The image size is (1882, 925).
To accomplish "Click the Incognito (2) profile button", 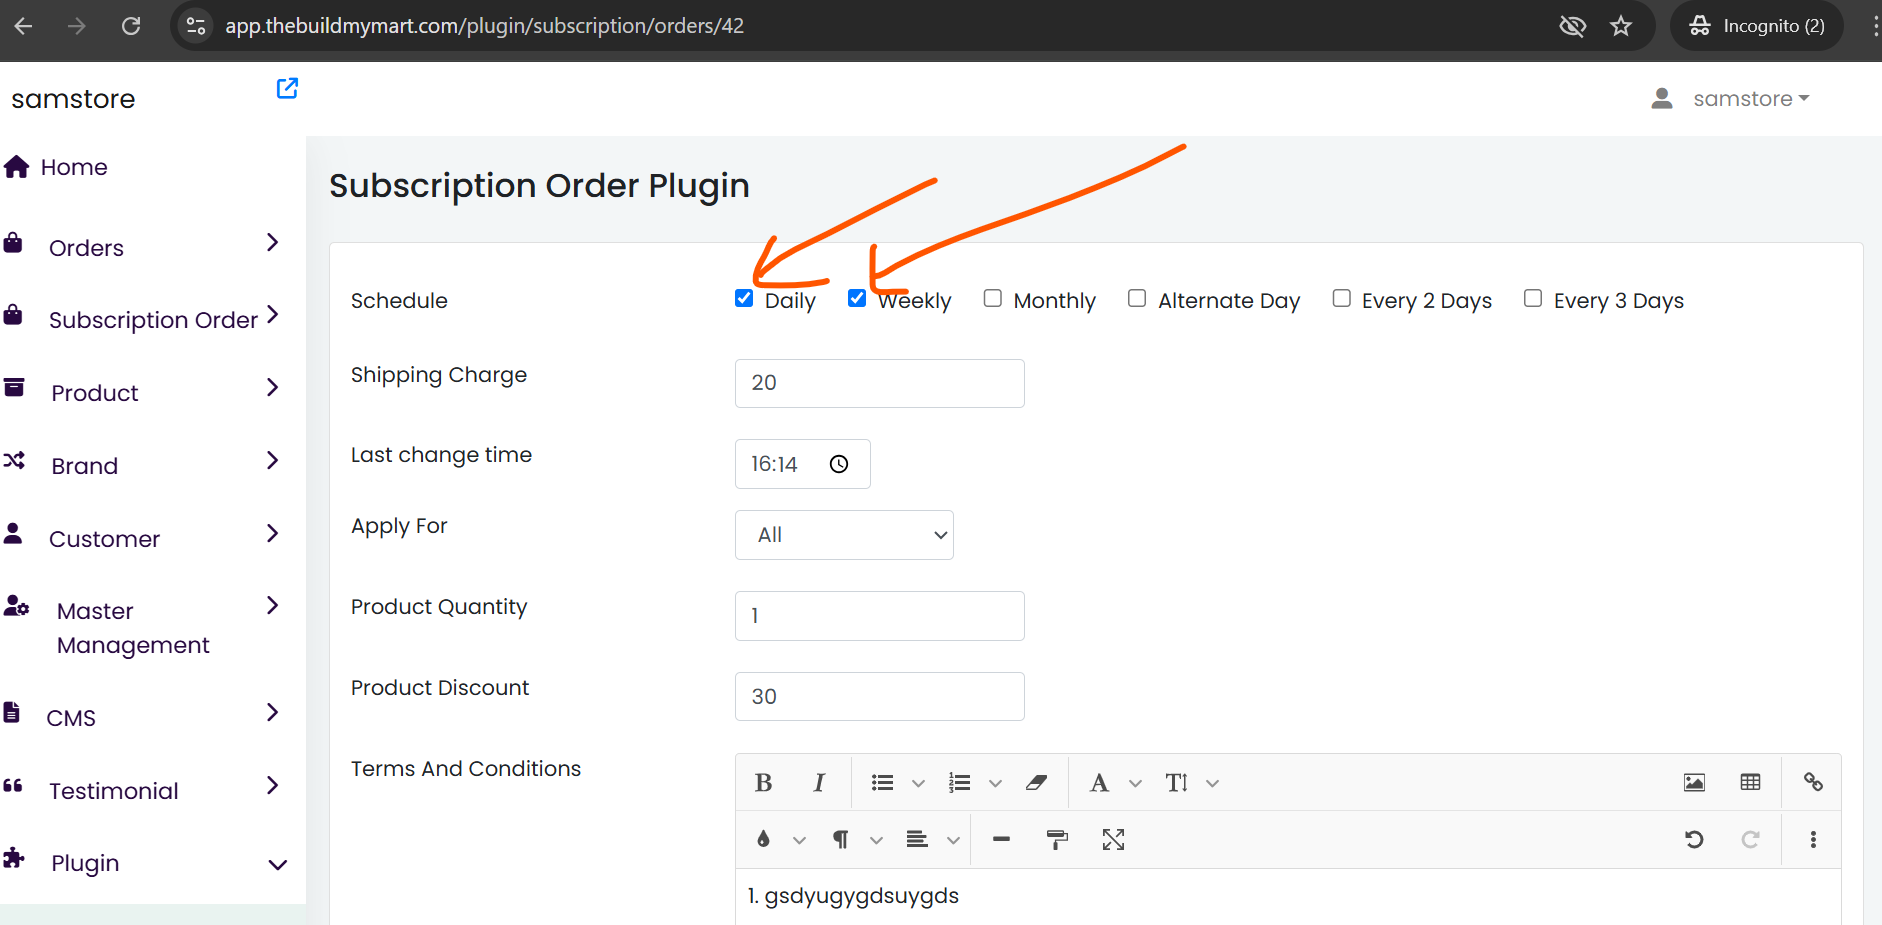I will [1757, 26].
